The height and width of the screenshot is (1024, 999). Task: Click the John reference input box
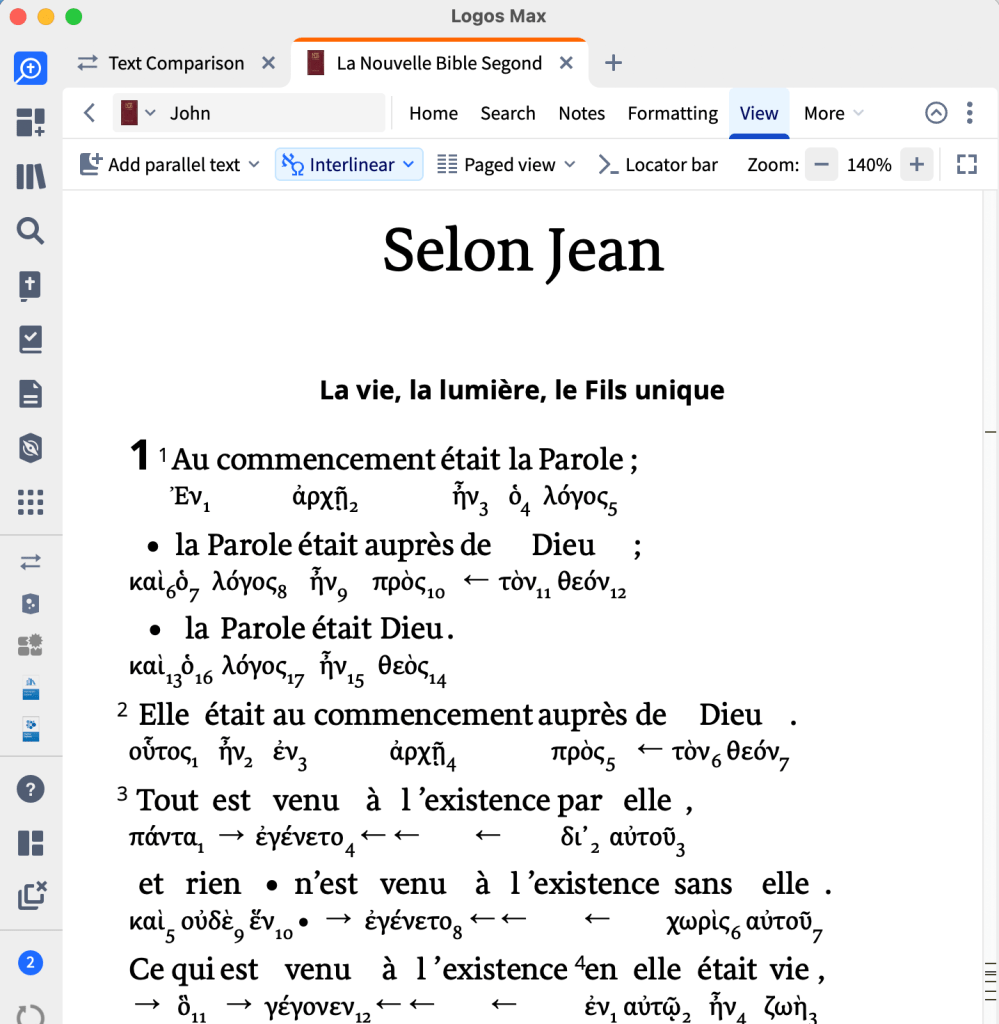270,113
